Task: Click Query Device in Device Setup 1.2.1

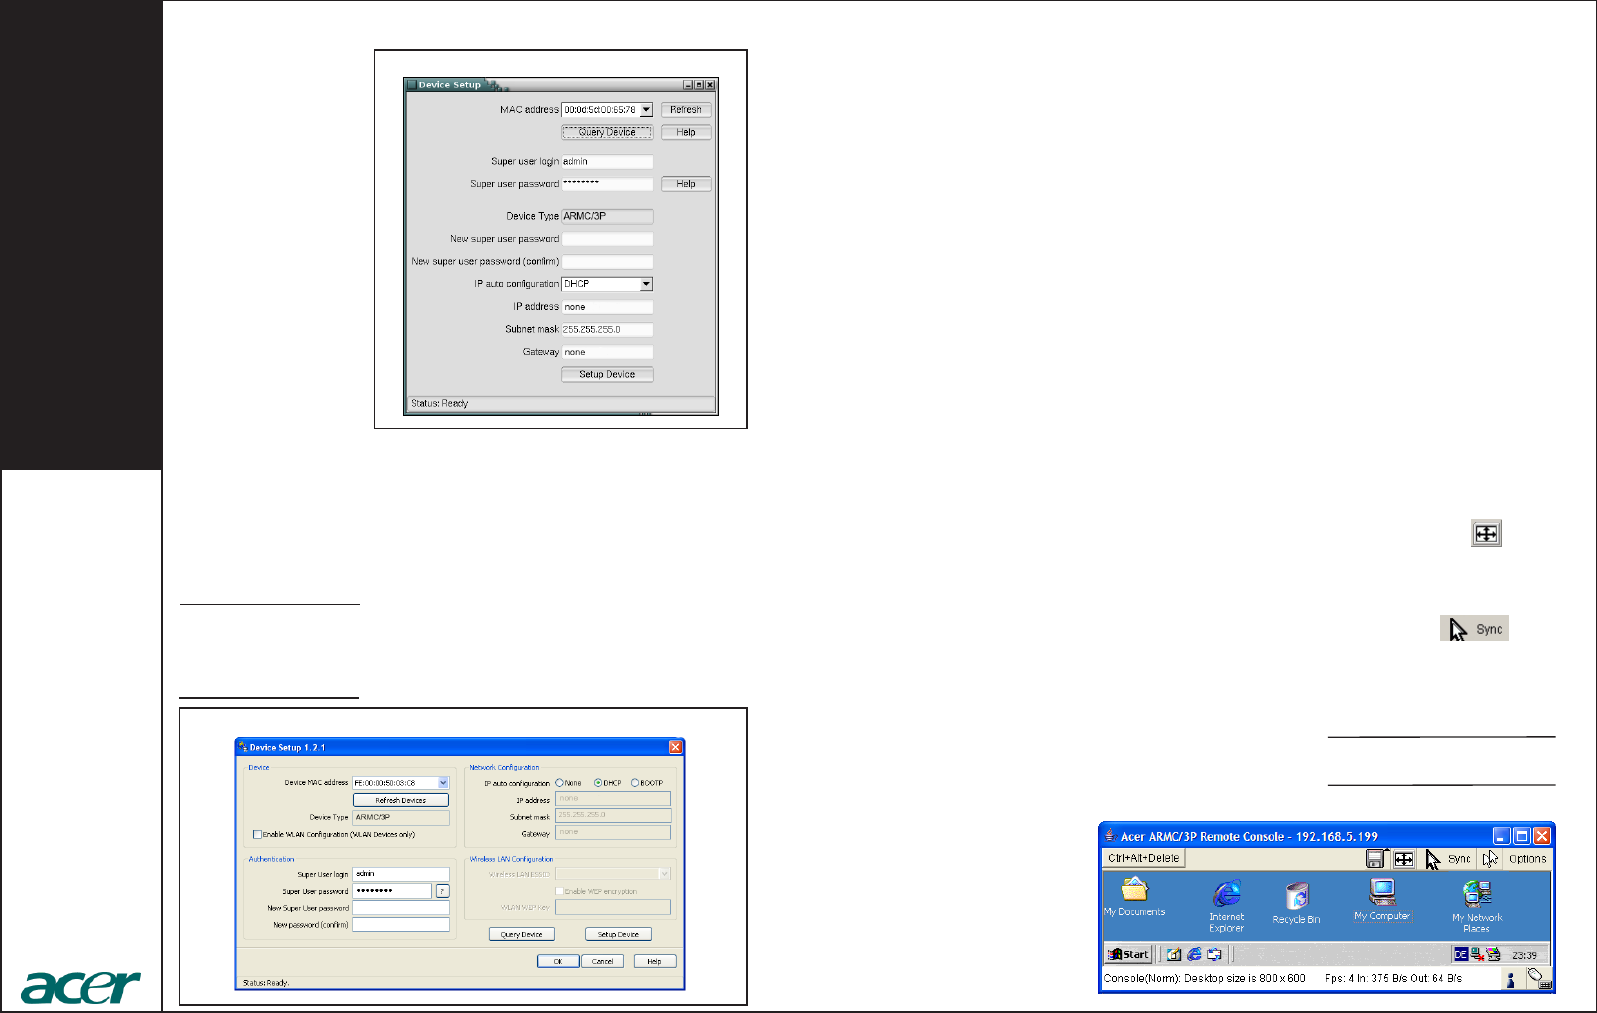Action: point(522,934)
